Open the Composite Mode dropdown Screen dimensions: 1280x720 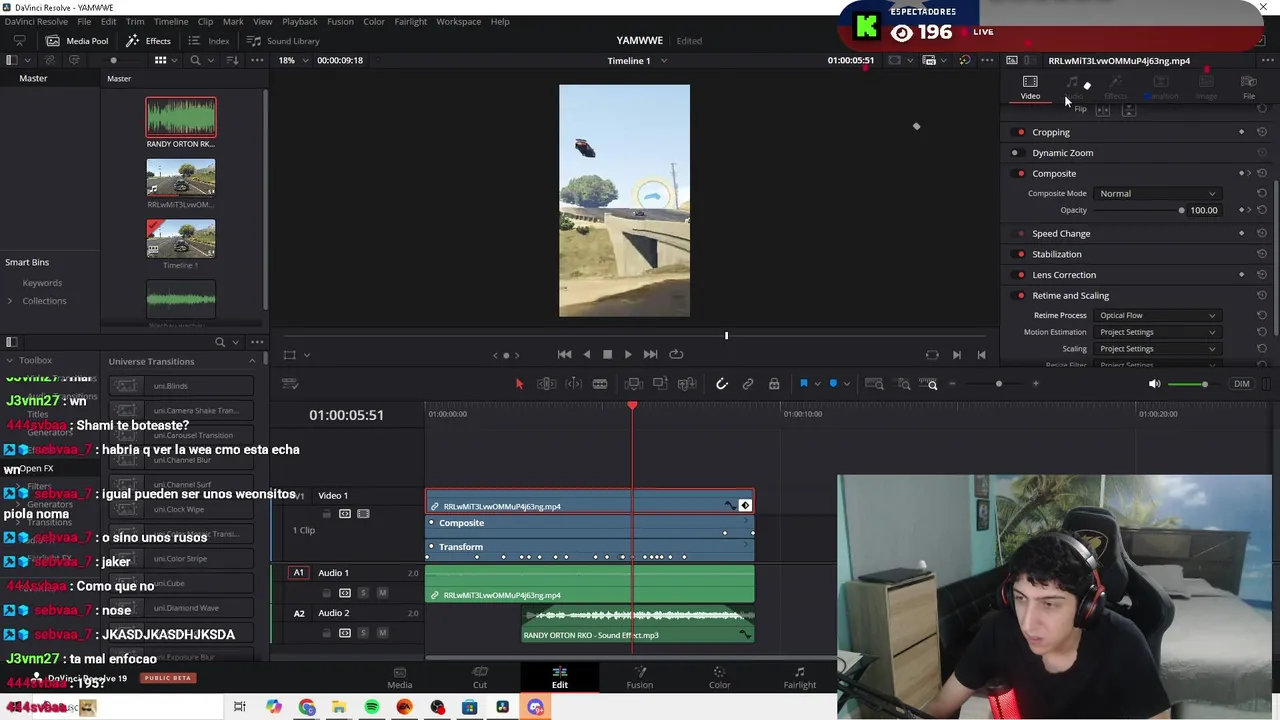(1157, 194)
